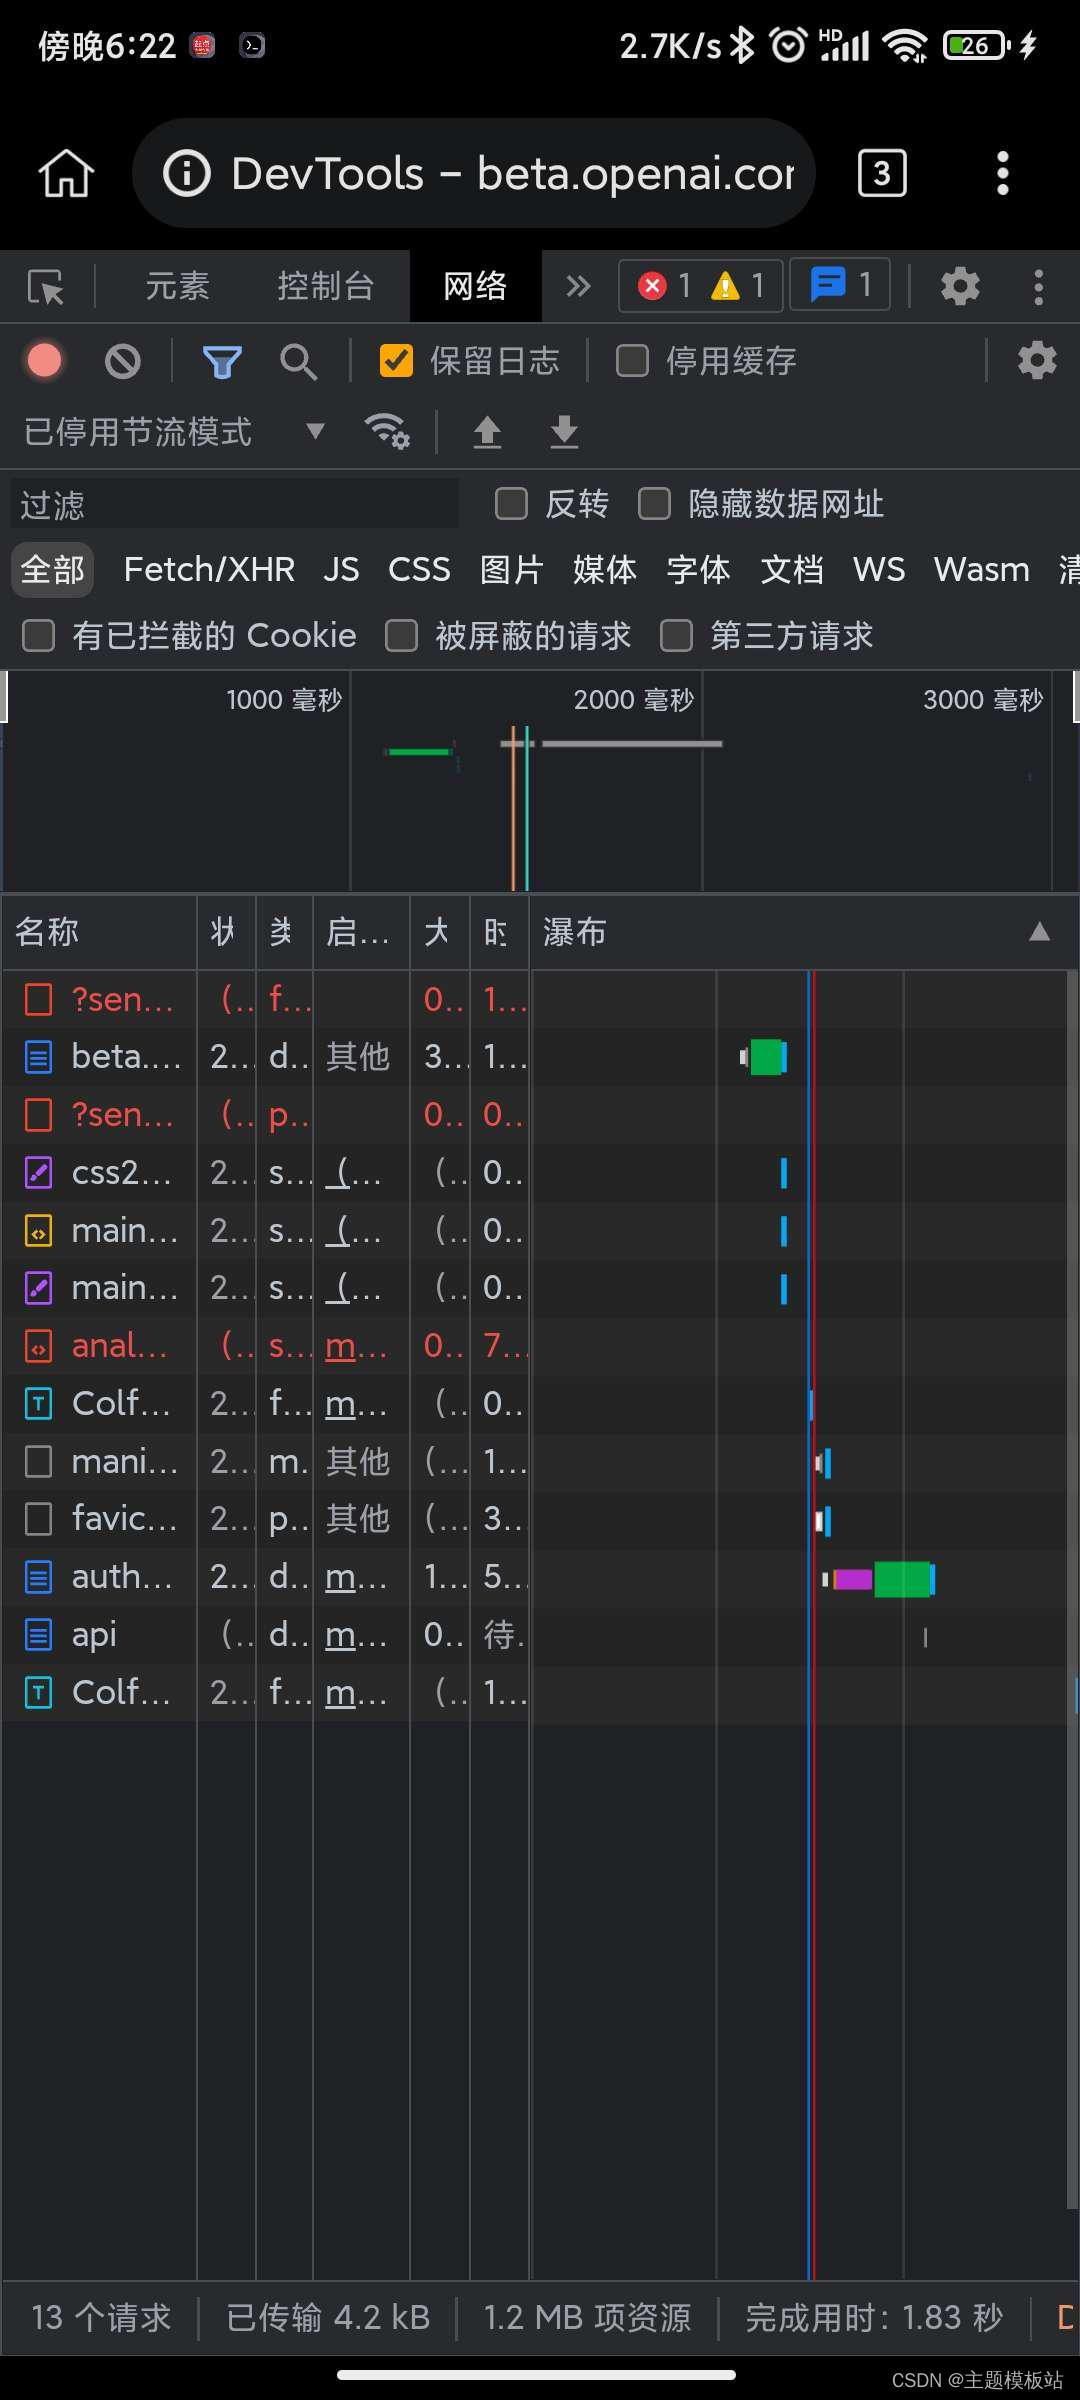The height and width of the screenshot is (2400, 1080).
Task: Click beta row green waterfall bar
Action: coord(766,1057)
